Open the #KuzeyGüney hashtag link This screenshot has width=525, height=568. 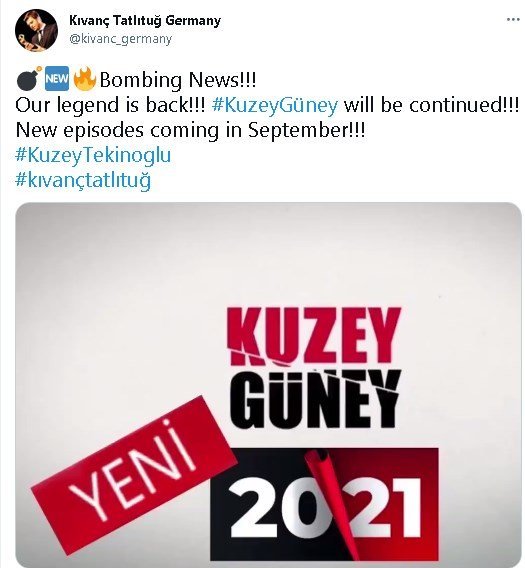pyautogui.click(x=275, y=105)
